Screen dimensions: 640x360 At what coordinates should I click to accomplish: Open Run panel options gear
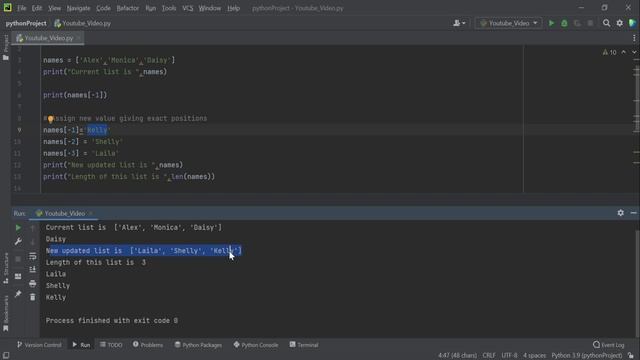(620, 213)
